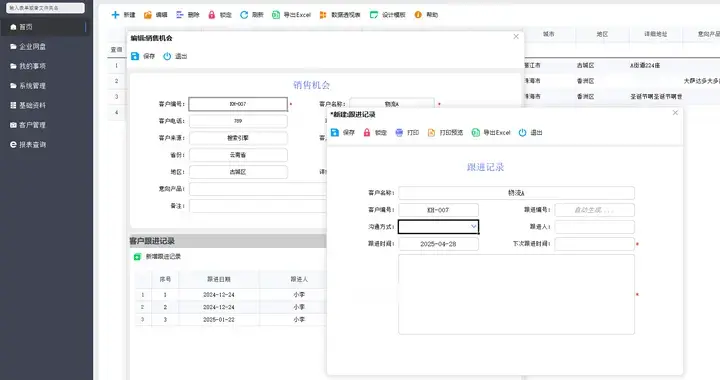Click the 跟进人 input field
The image size is (720, 380).
(x=595, y=227)
